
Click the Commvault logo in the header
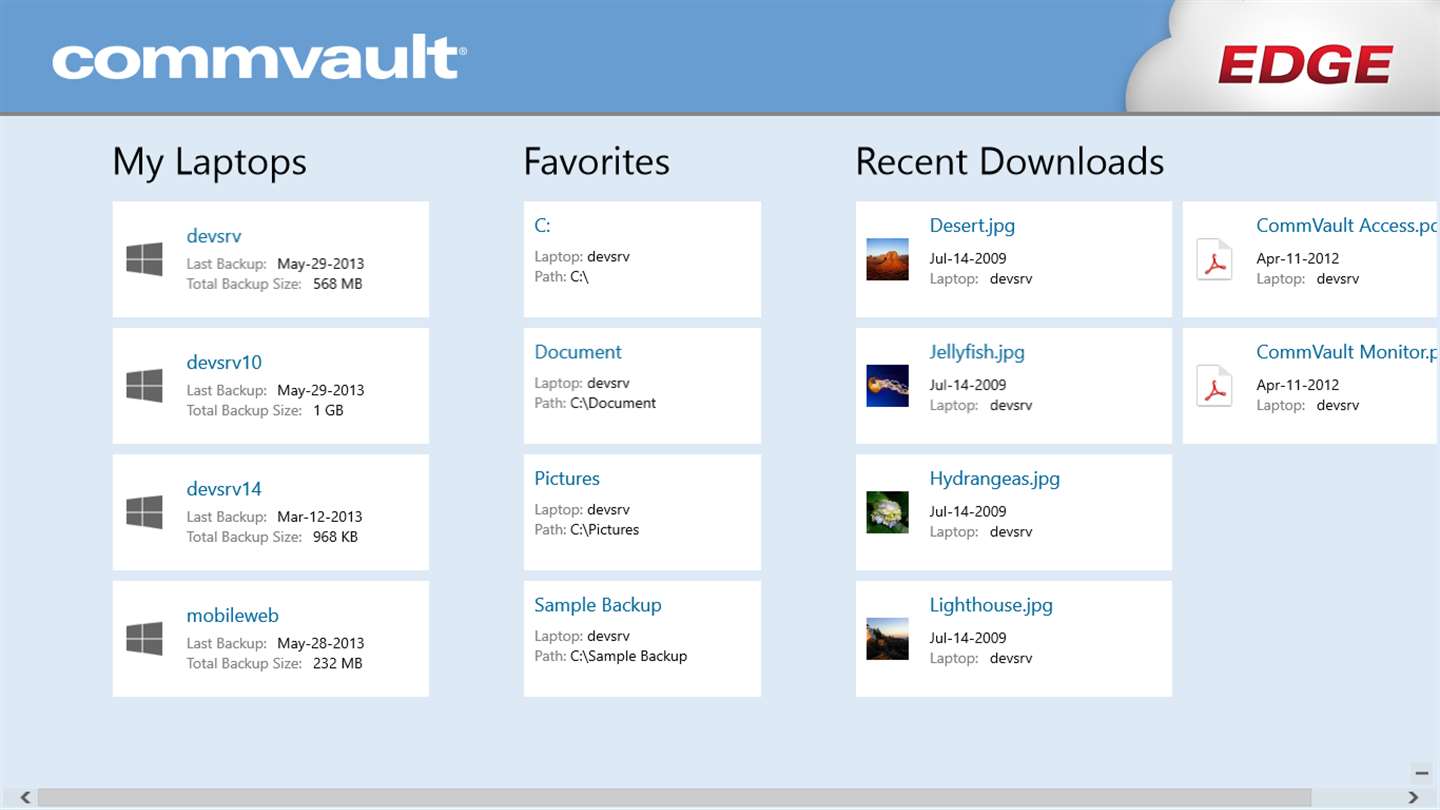[259, 58]
